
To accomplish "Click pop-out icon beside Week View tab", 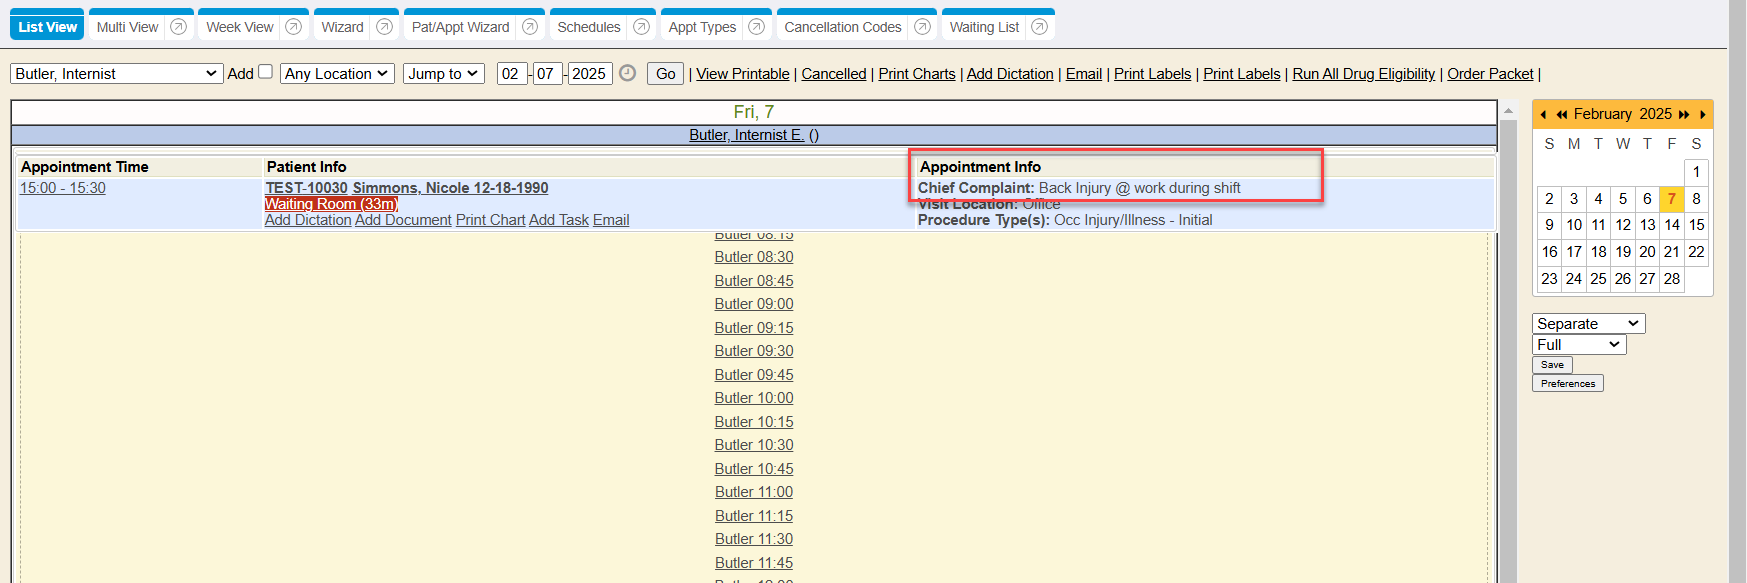I will (293, 27).
